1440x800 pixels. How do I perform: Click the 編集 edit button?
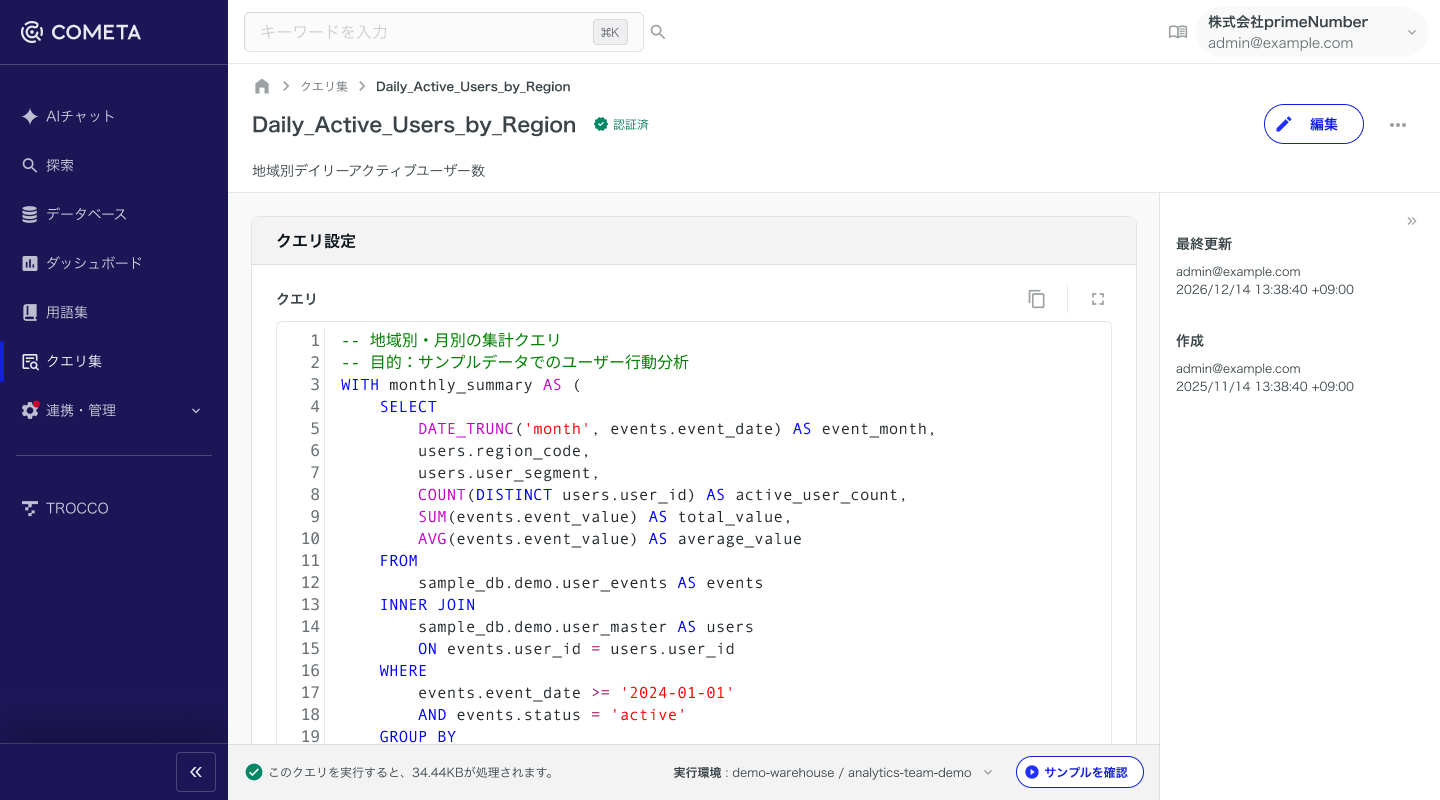[1313, 124]
